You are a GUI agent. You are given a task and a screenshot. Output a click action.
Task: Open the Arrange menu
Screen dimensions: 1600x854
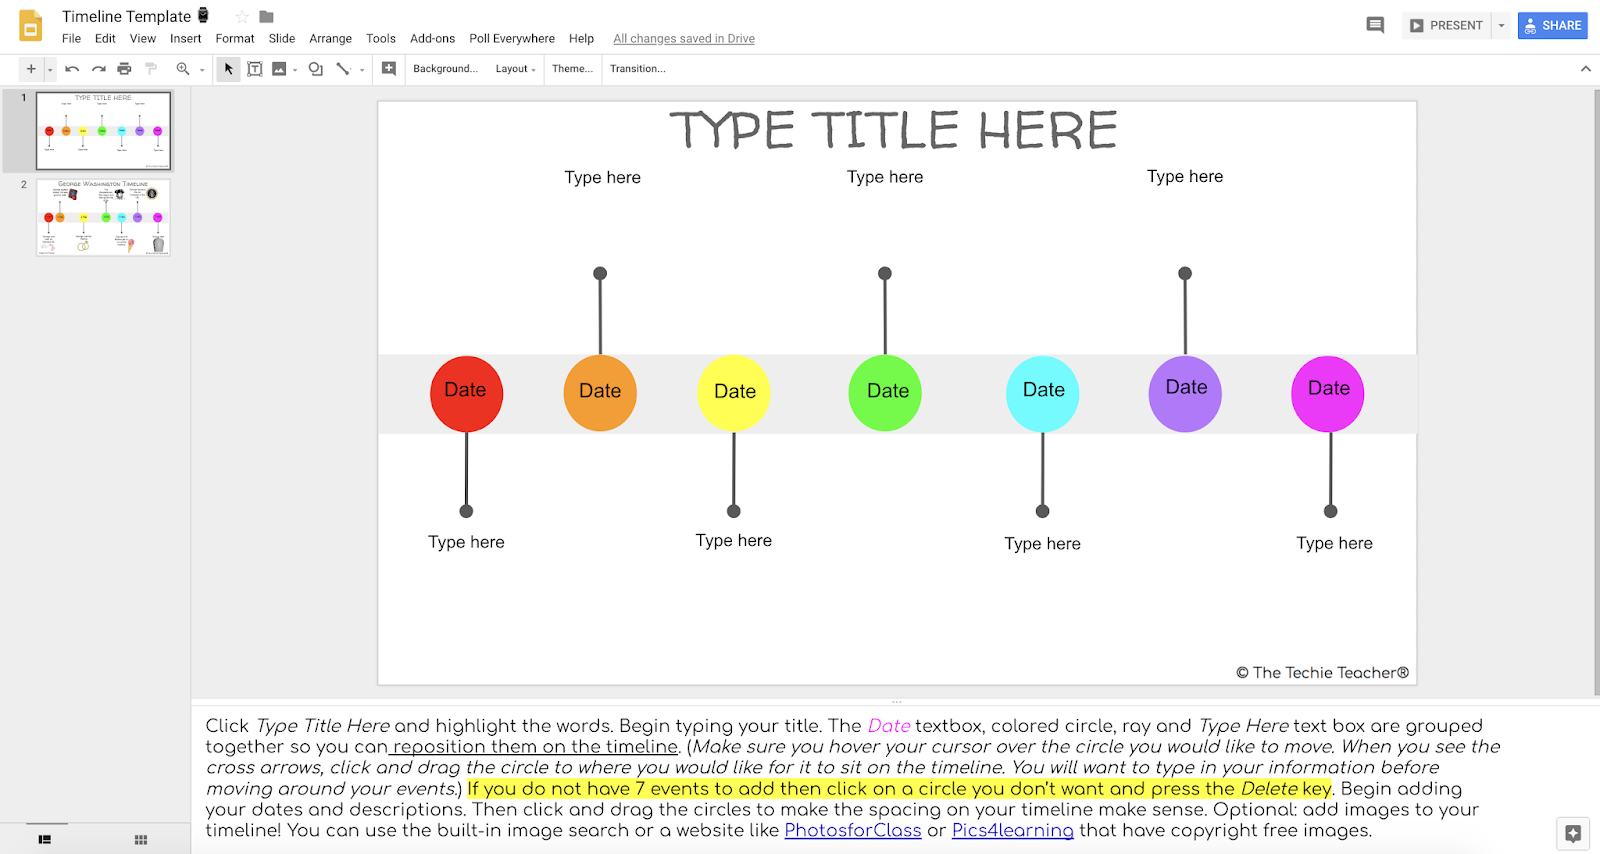[330, 38]
